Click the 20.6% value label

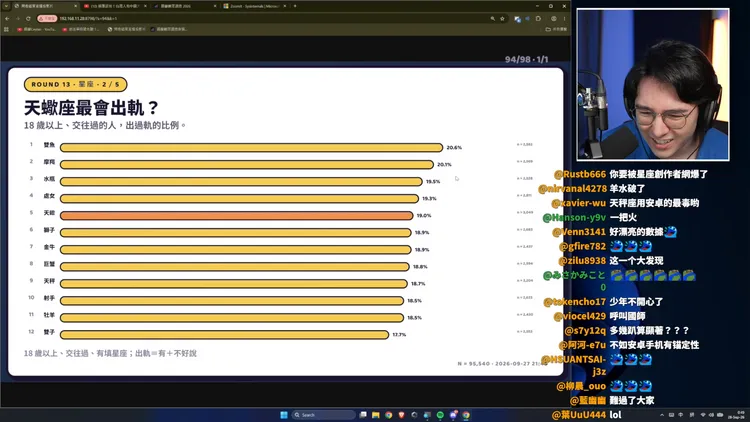454,148
